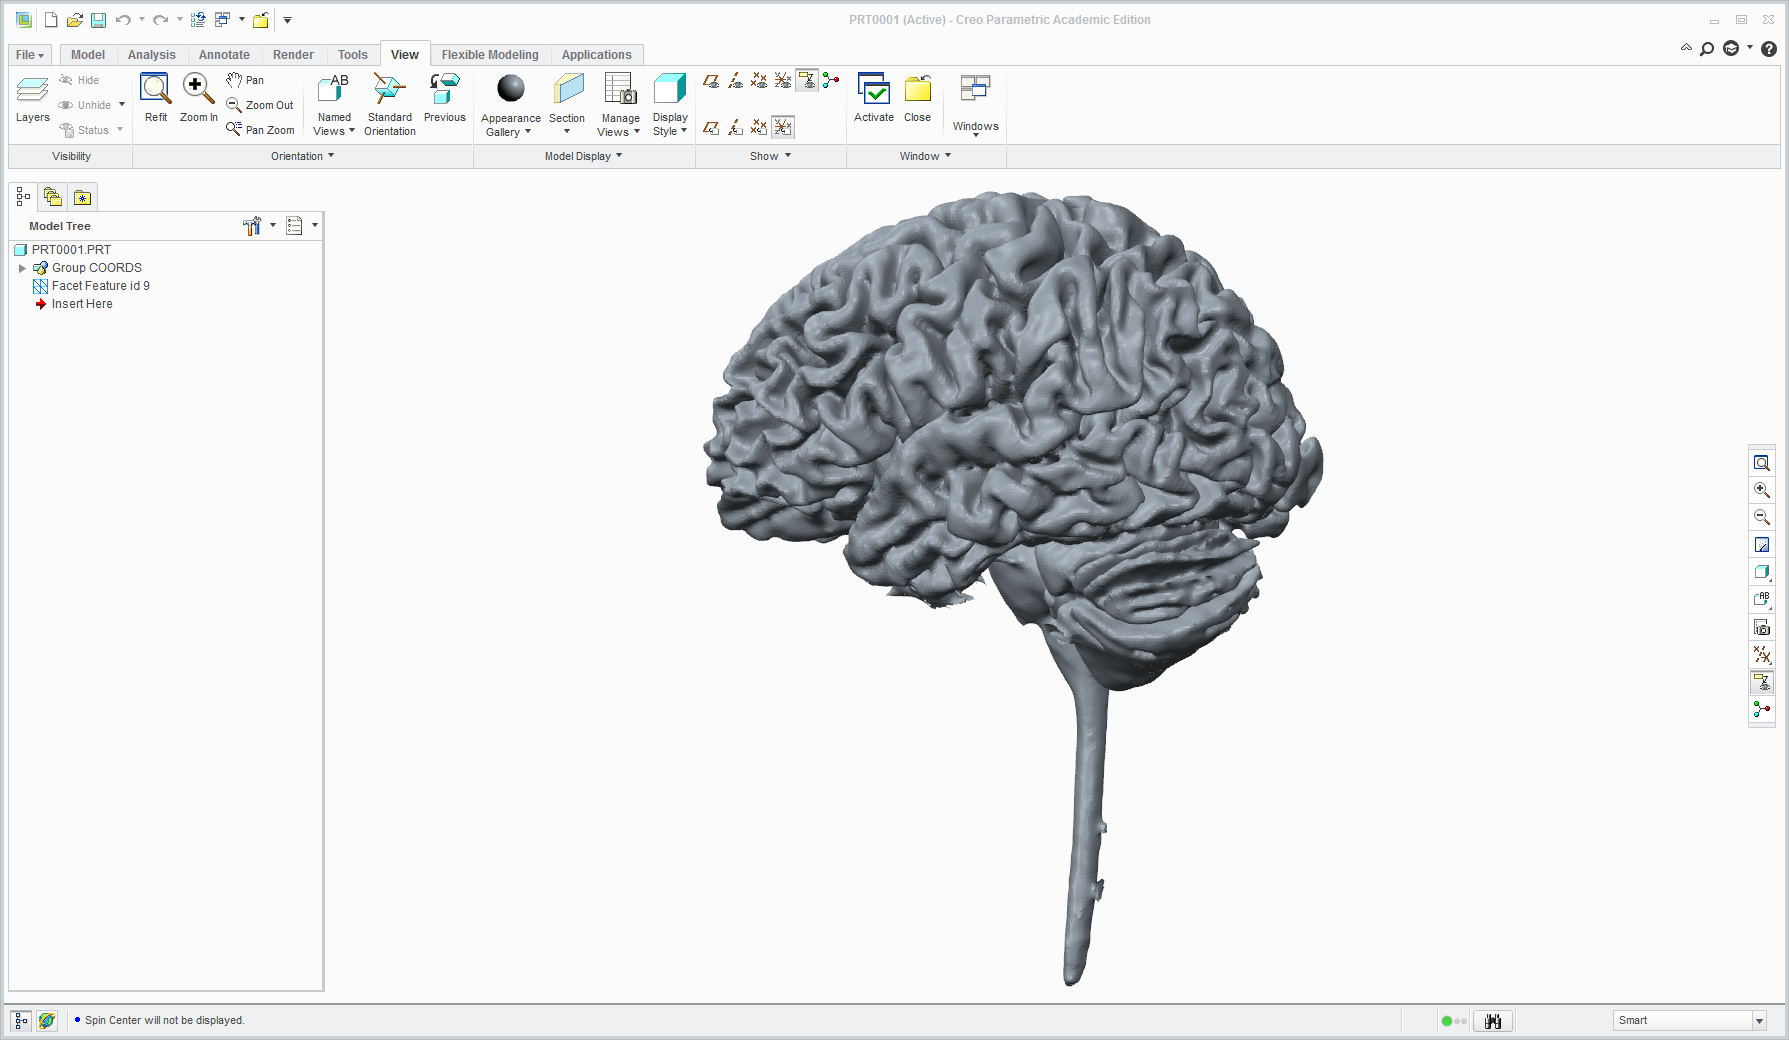
Task: Select Facet Feature id 9 in model tree
Action: [x=100, y=286]
